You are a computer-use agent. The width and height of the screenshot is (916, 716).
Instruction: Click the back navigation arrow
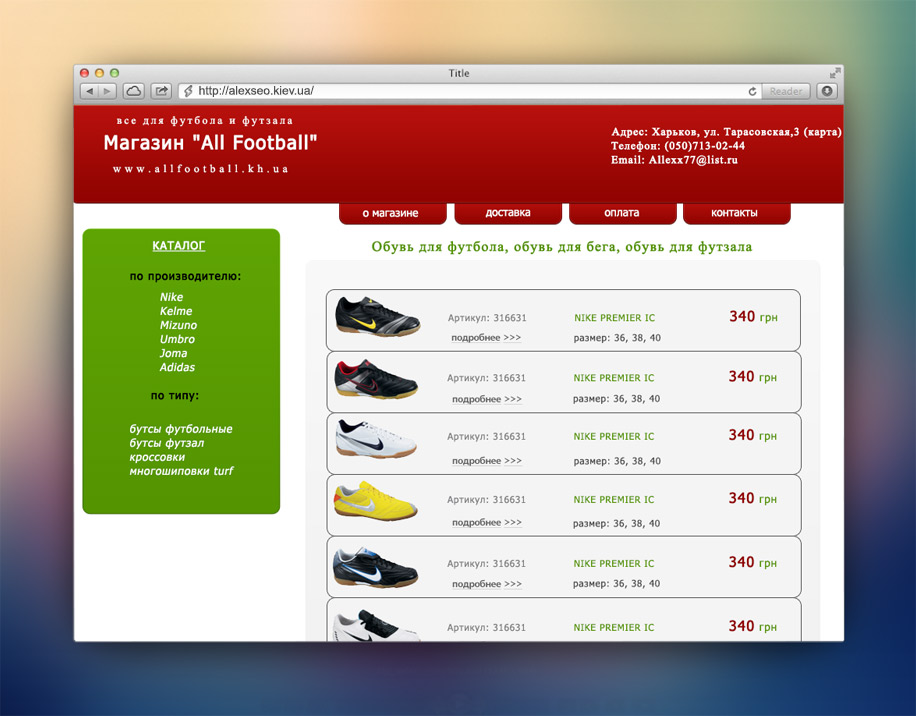[x=89, y=91]
